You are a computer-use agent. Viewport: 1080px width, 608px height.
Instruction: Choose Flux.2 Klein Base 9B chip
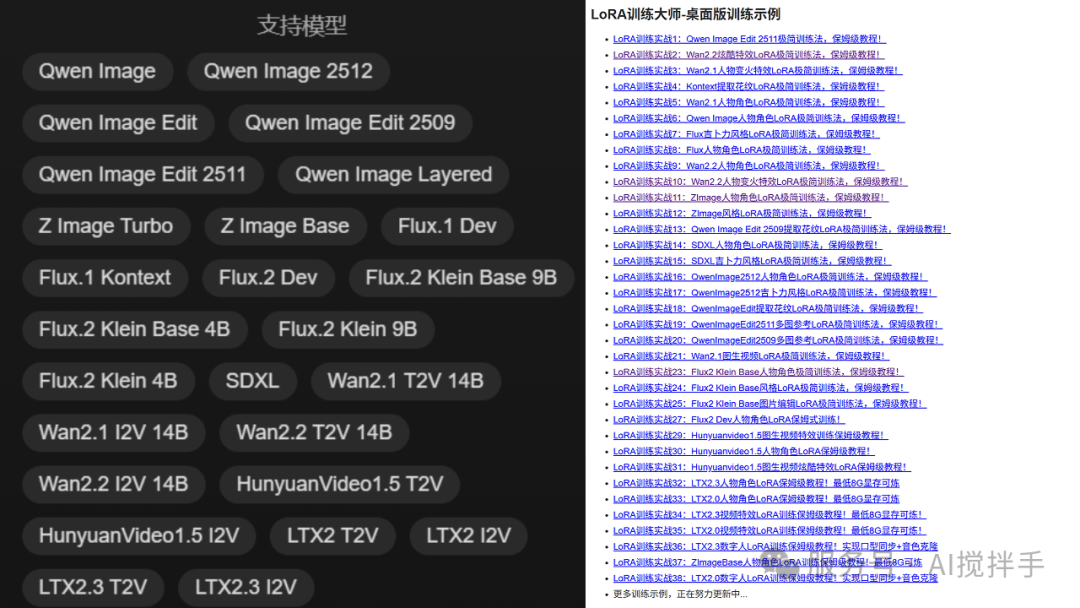(461, 278)
